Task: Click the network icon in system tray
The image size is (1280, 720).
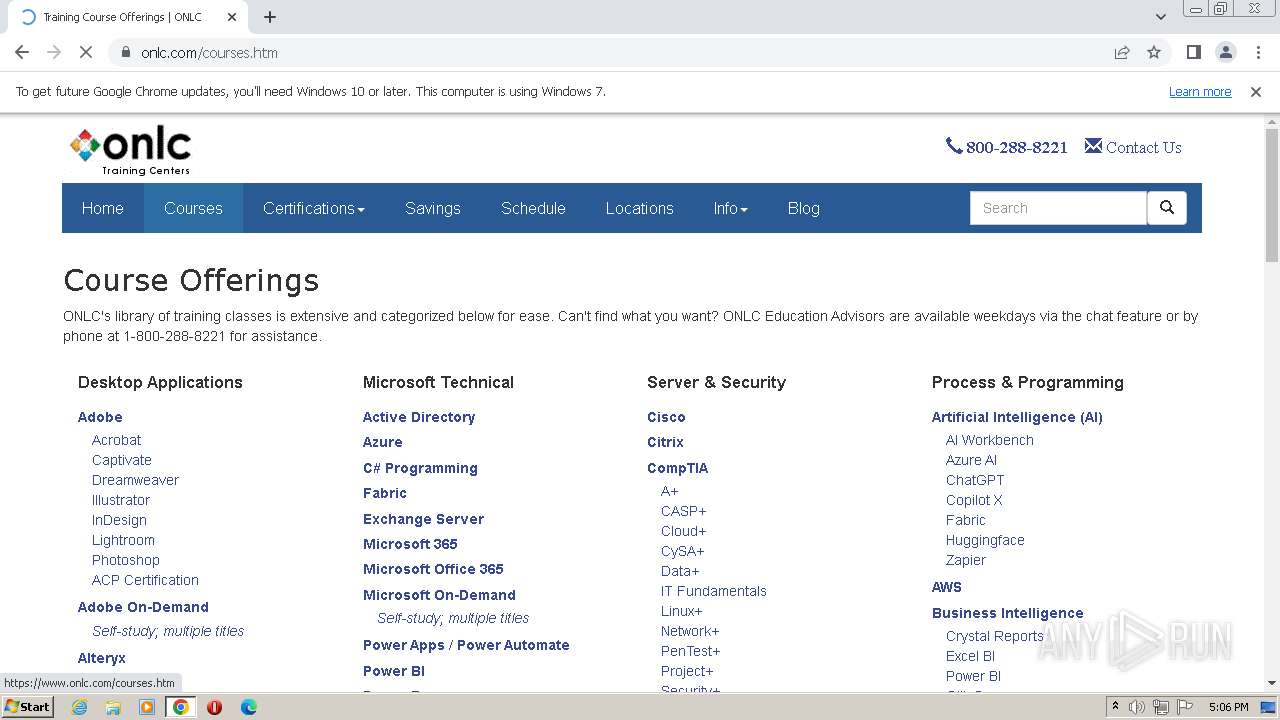Action: (x=1160, y=707)
